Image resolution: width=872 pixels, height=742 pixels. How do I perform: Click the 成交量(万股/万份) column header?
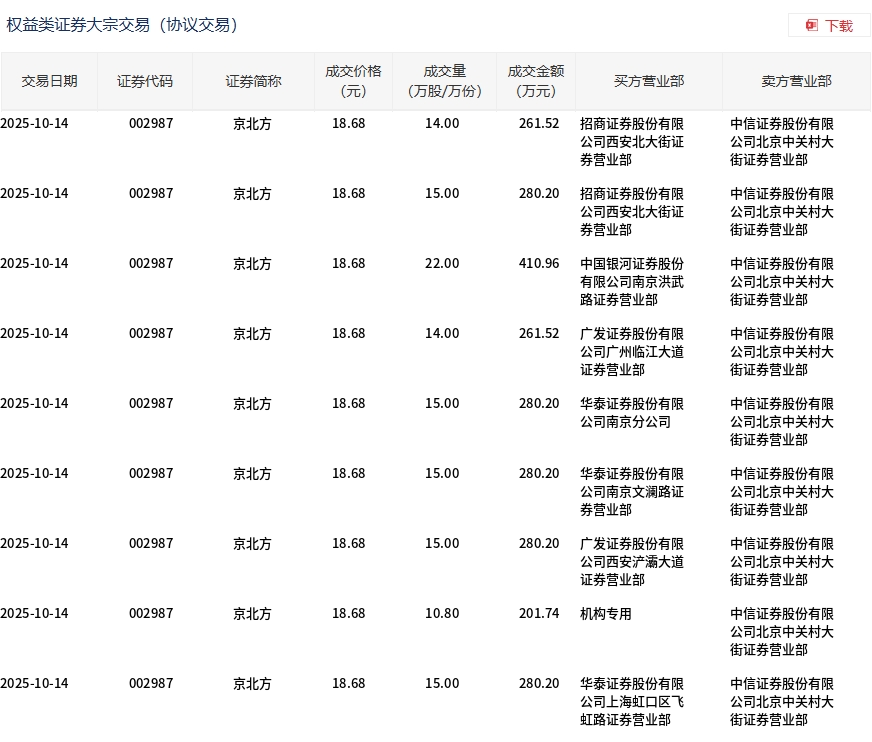444,81
